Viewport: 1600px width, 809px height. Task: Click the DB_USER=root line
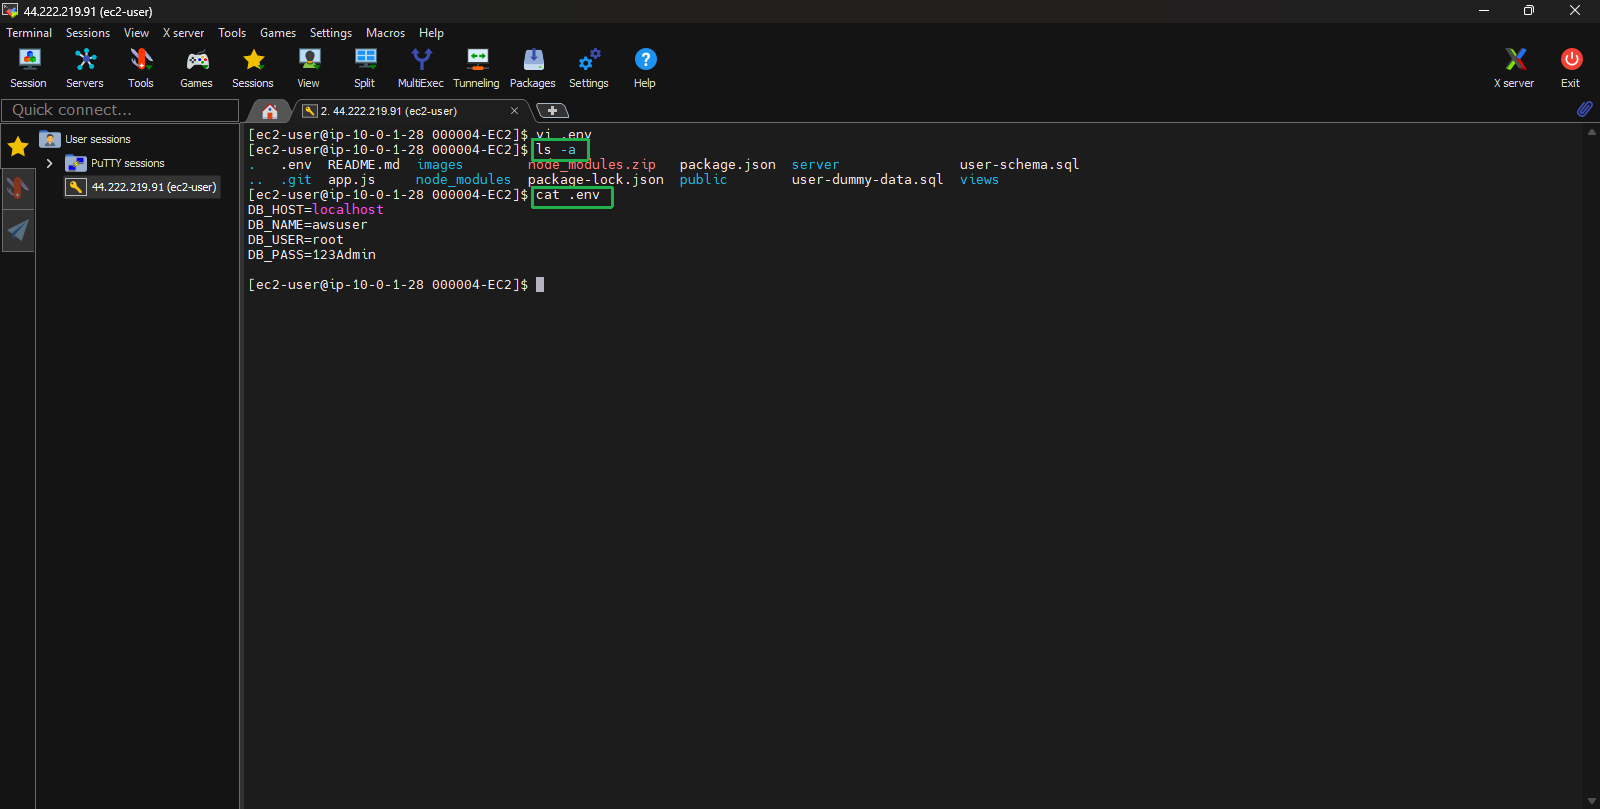(x=296, y=240)
